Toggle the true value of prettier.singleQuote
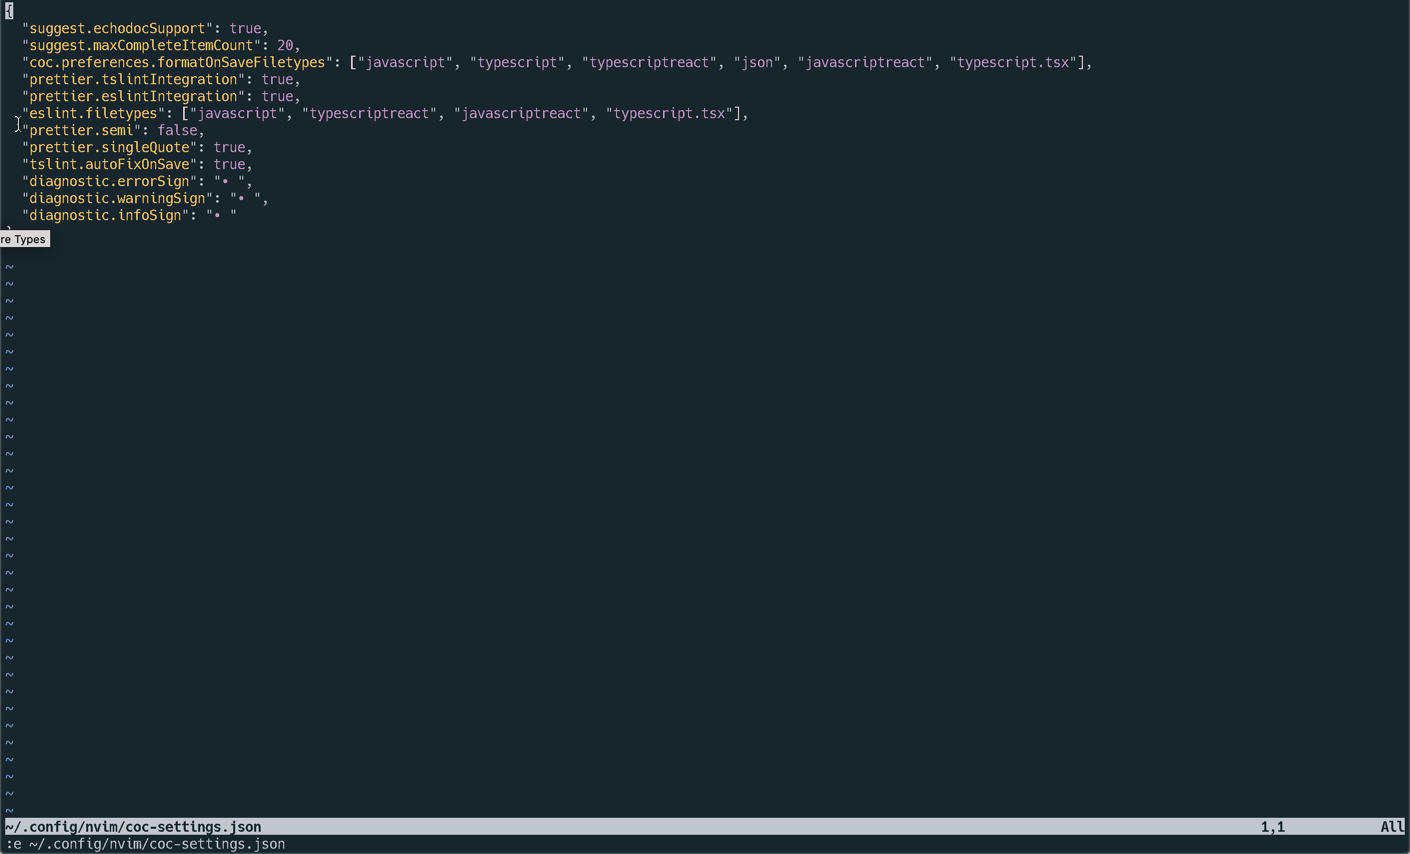The width and height of the screenshot is (1410, 854). 229,147
